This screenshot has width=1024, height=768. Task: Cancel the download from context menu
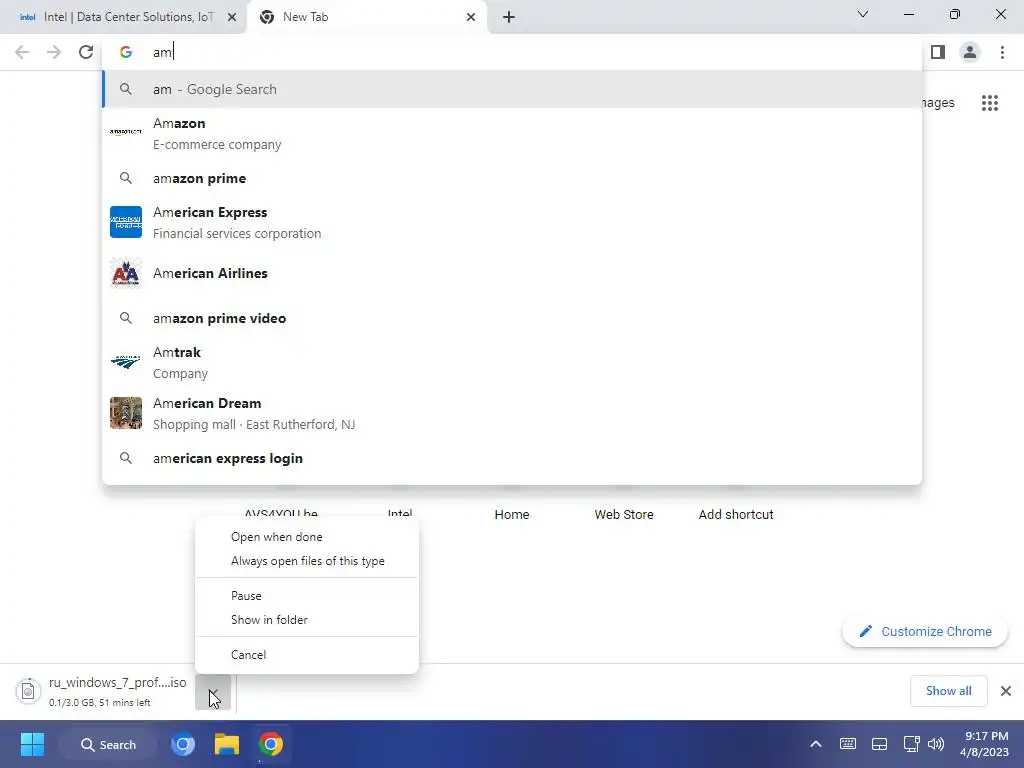(x=307, y=654)
